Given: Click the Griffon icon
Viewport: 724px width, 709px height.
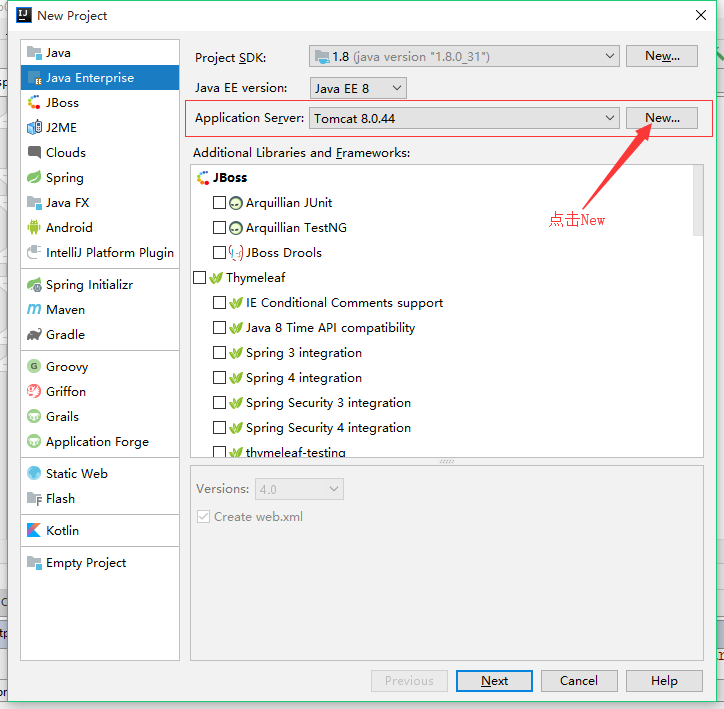Looking at the screenshot, I should [34, 391].
